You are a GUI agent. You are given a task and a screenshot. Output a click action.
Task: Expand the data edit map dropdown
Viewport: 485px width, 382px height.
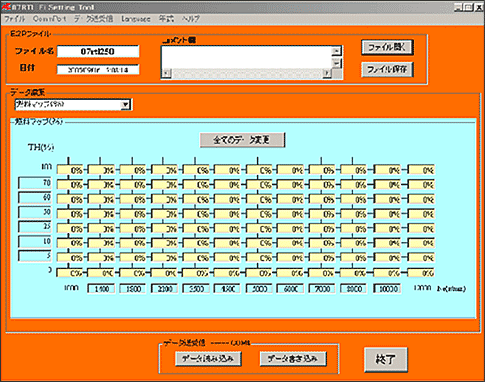pyautogui.click(x=125, y=104)
